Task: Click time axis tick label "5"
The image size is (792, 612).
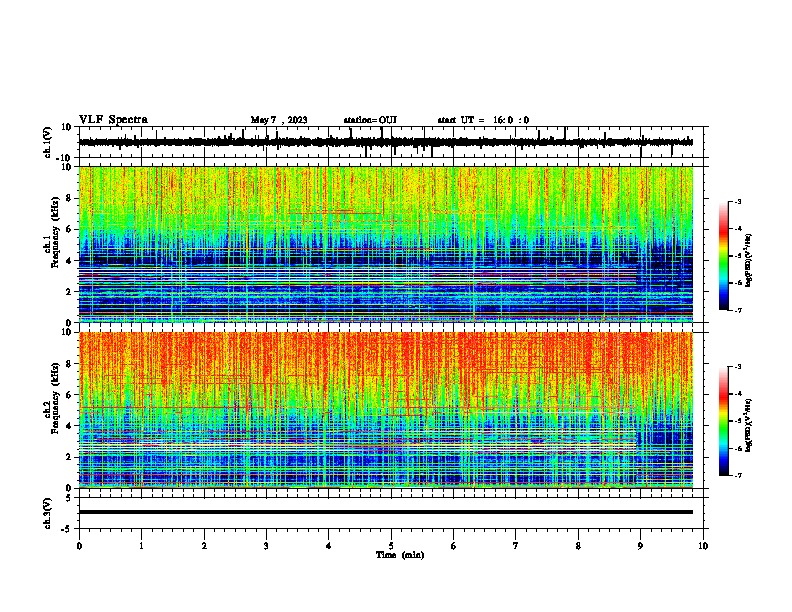Action: pos(391,546)
